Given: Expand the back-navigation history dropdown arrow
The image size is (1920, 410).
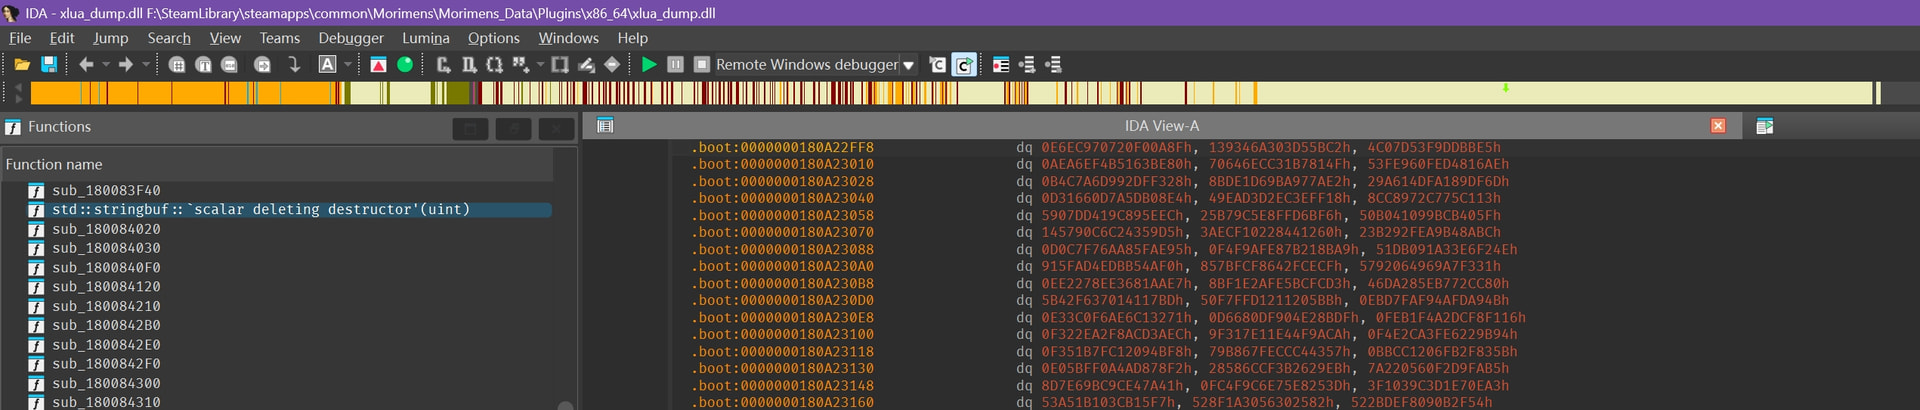Looking at the screenshot, I should [106, 64].
